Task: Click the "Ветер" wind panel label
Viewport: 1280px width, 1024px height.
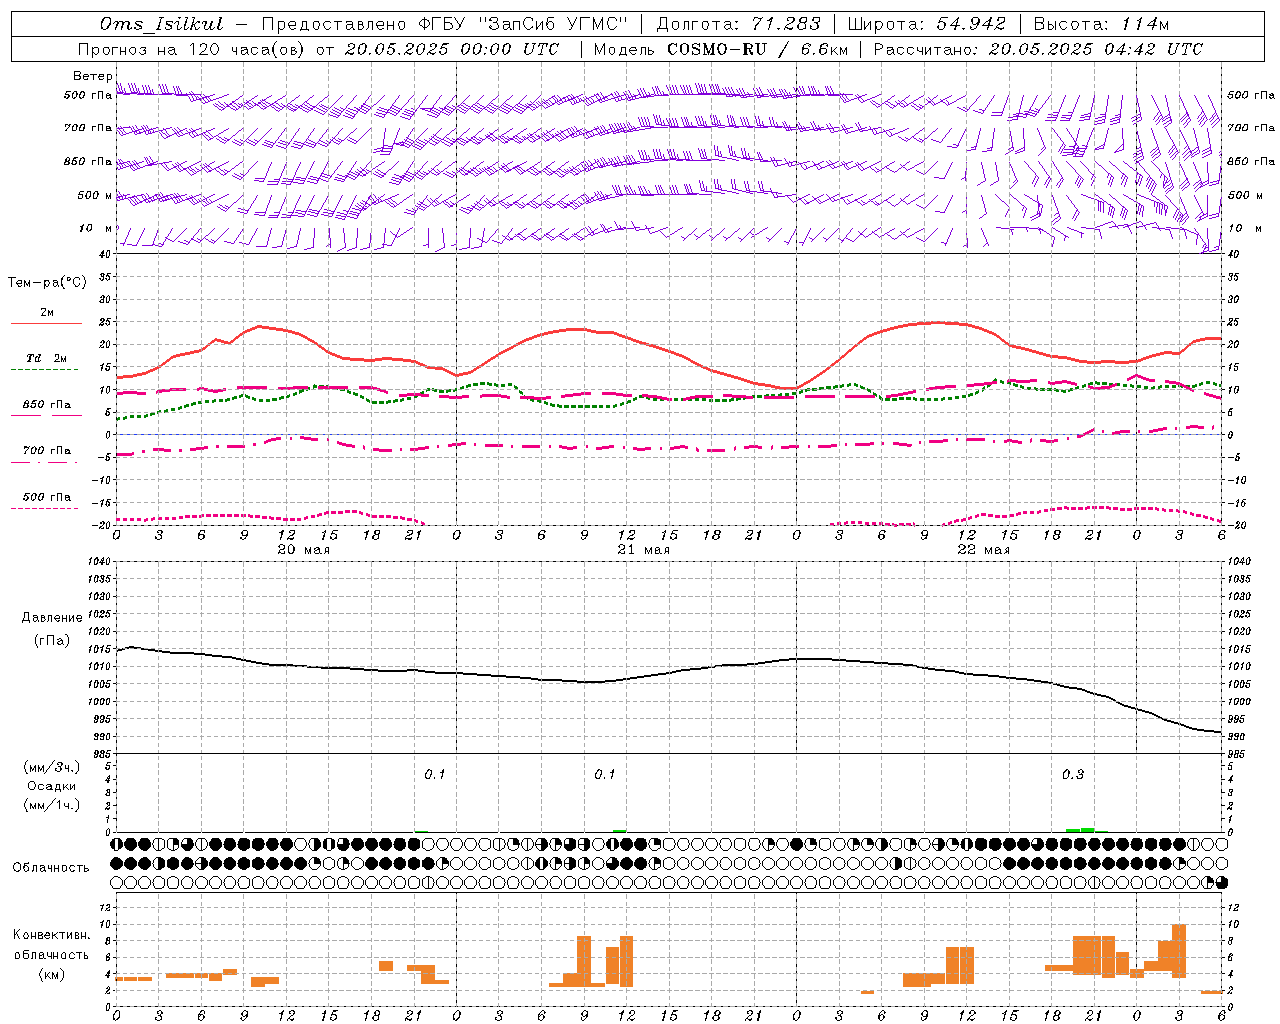Action: [92, 76]
